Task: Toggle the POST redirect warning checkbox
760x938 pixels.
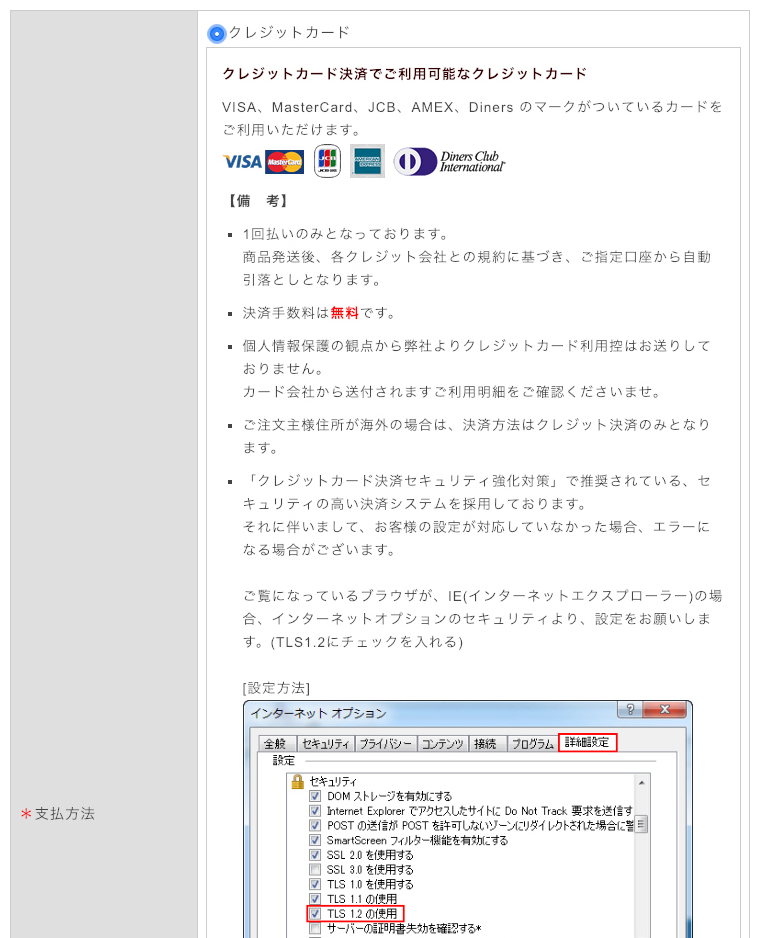Action: coord(315,826)
